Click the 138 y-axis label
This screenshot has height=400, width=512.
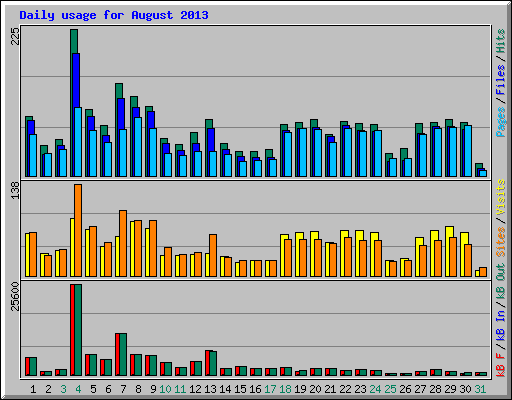[x=15, y=191]
